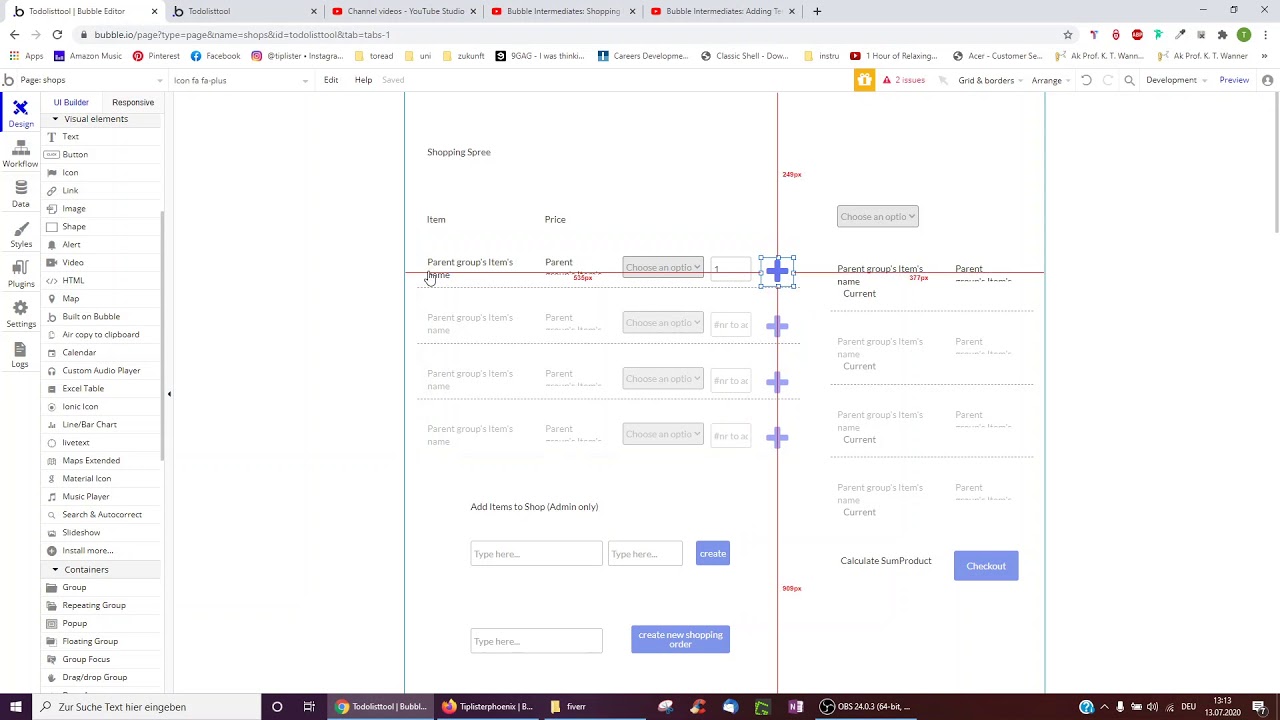
Task: Select the Icon visual element
Action: point(70,173)
